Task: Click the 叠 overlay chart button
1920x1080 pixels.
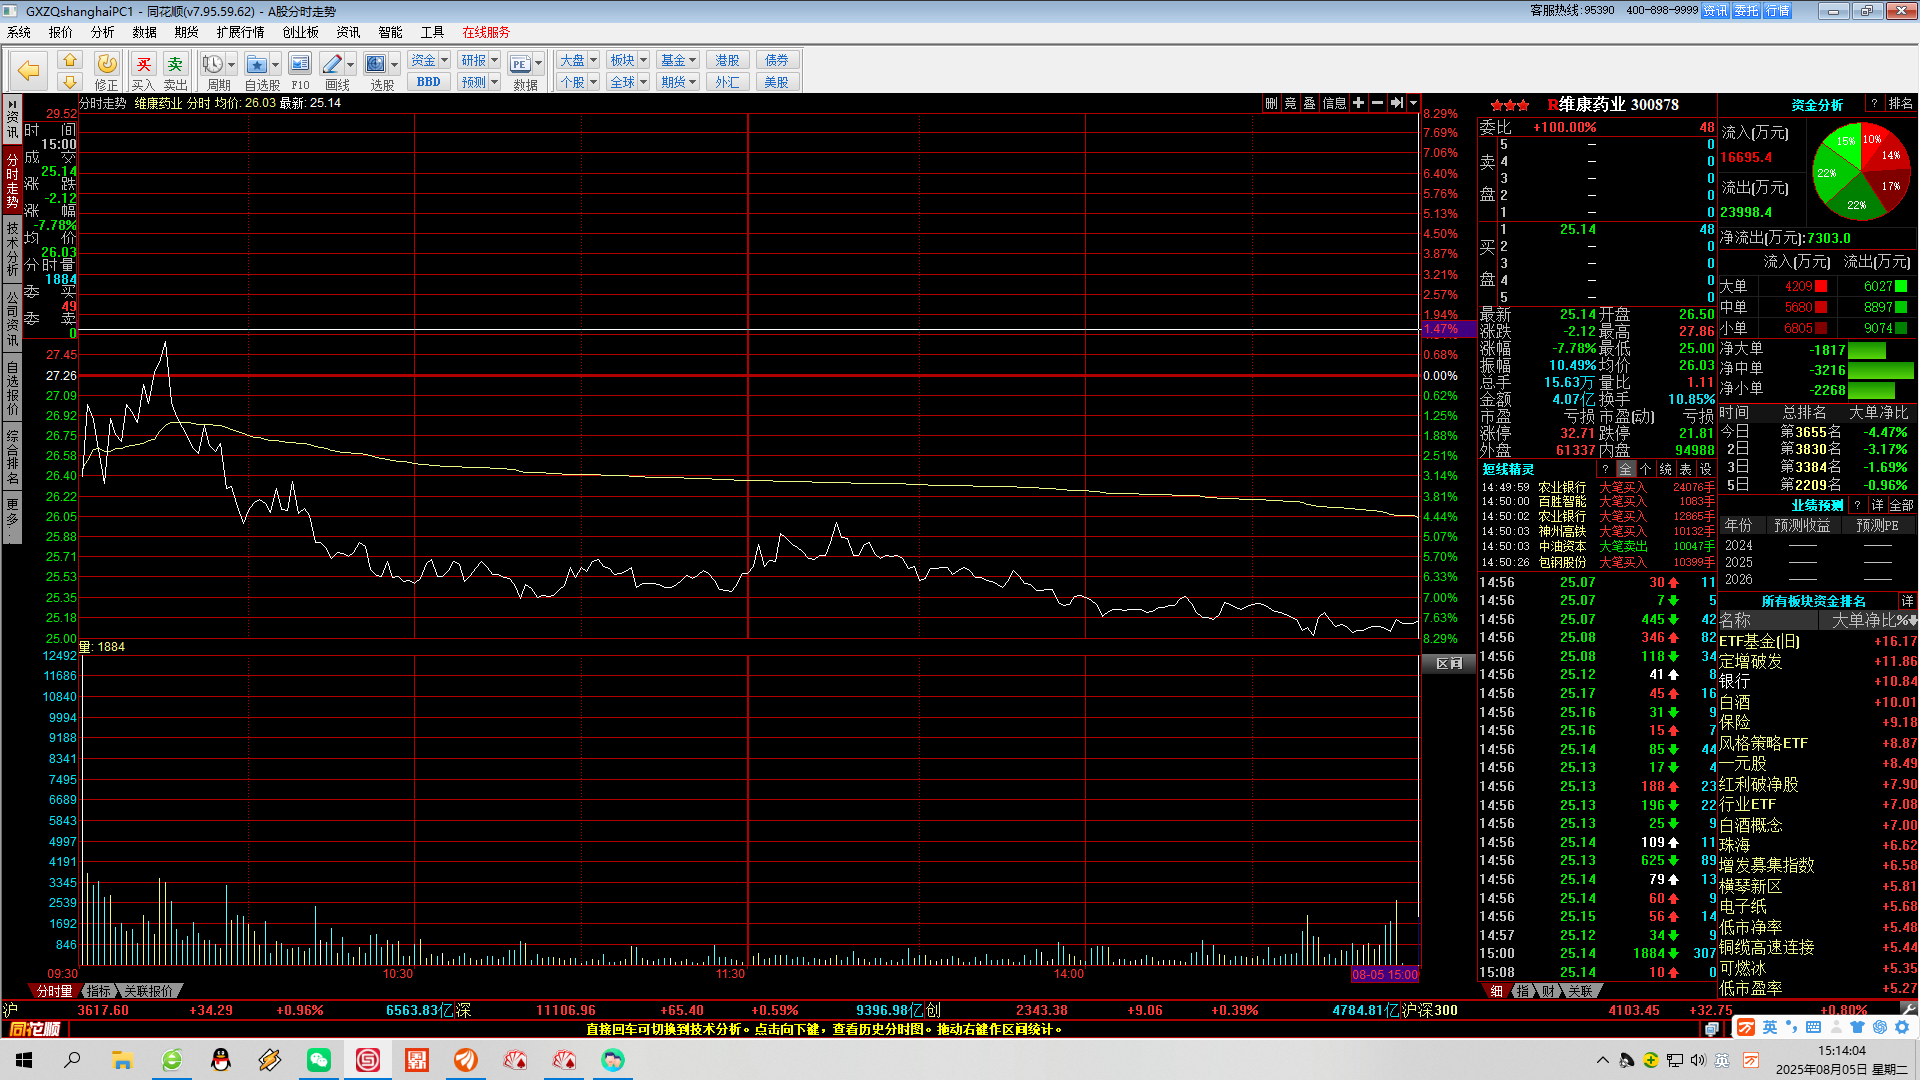Action: (x=1309, y=103)
